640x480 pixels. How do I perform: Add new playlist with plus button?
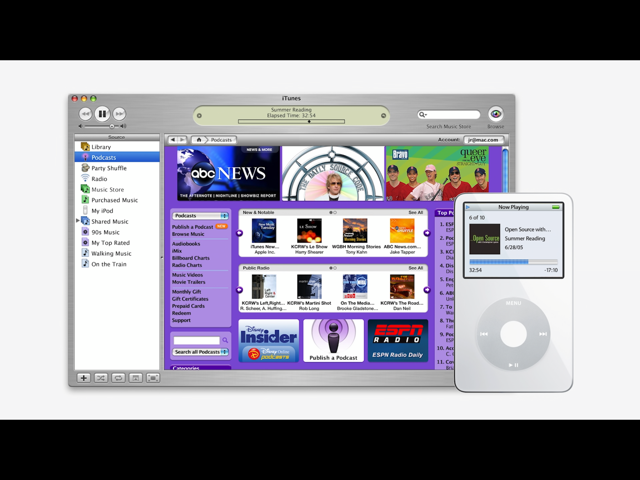[x=84, y=378]
